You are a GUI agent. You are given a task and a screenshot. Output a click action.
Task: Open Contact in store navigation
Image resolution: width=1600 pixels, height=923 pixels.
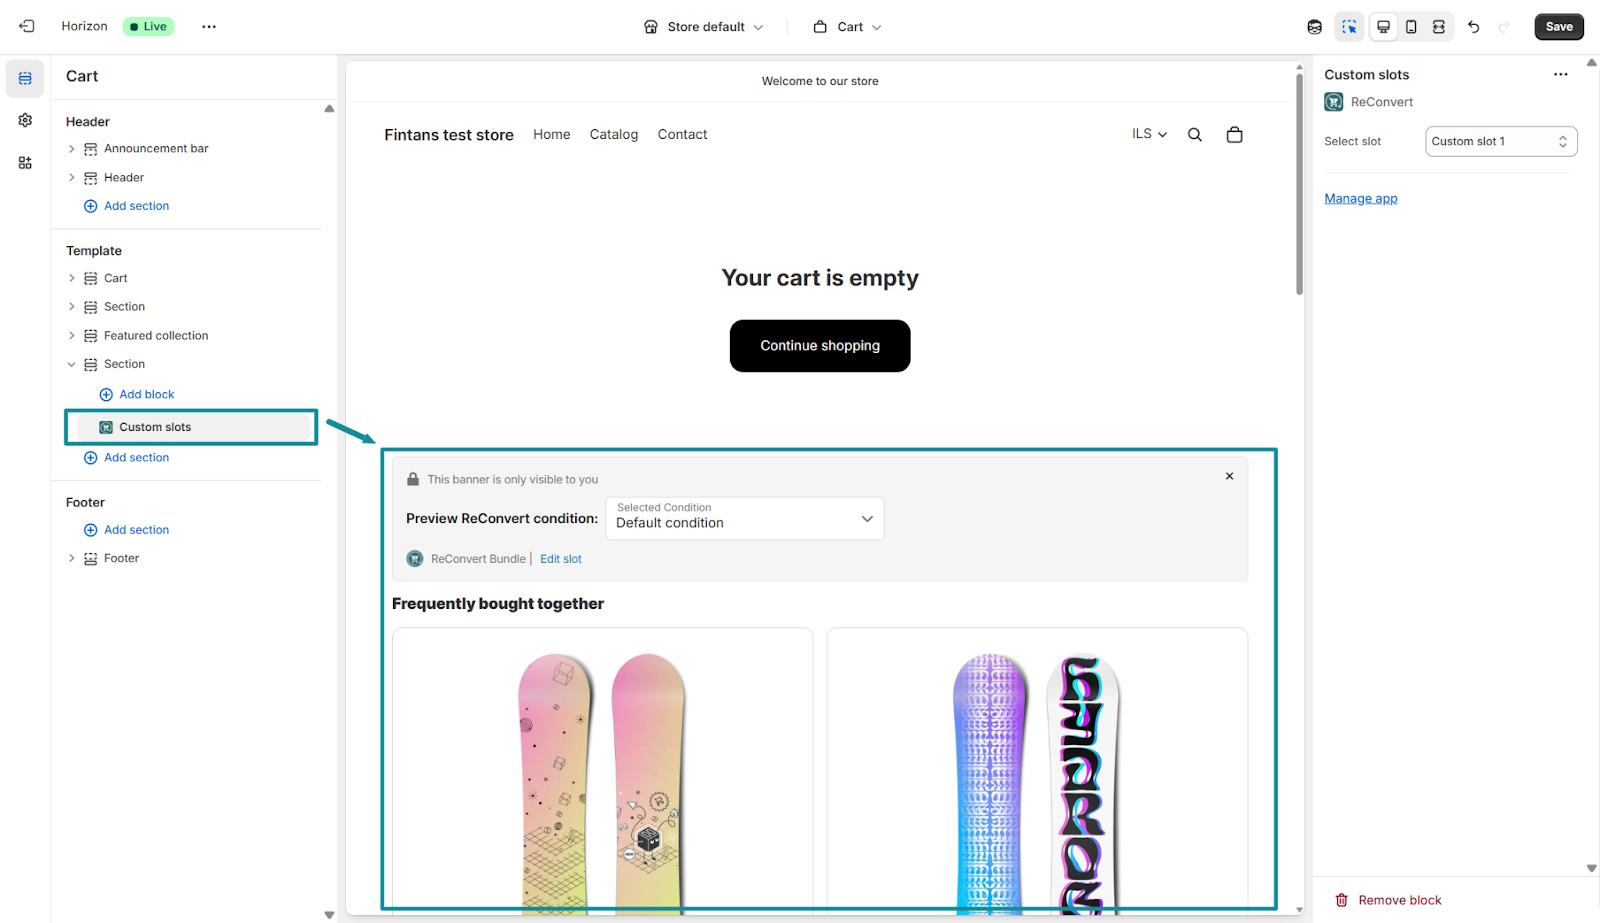682,134
